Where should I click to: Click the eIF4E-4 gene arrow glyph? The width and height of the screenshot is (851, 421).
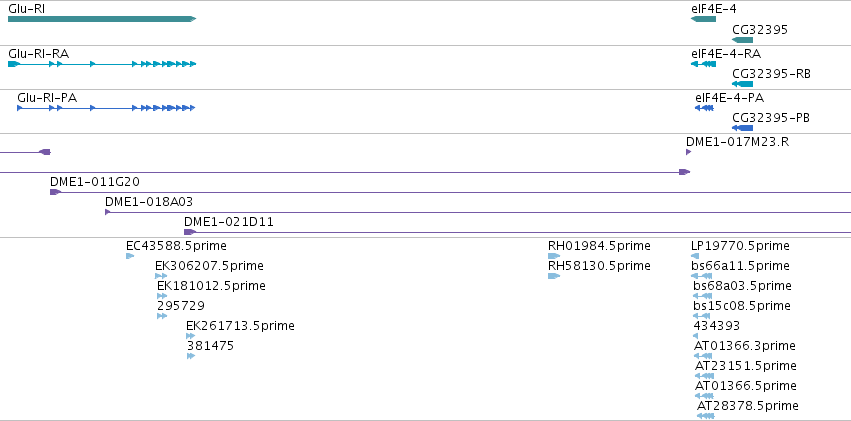[703, 19]
